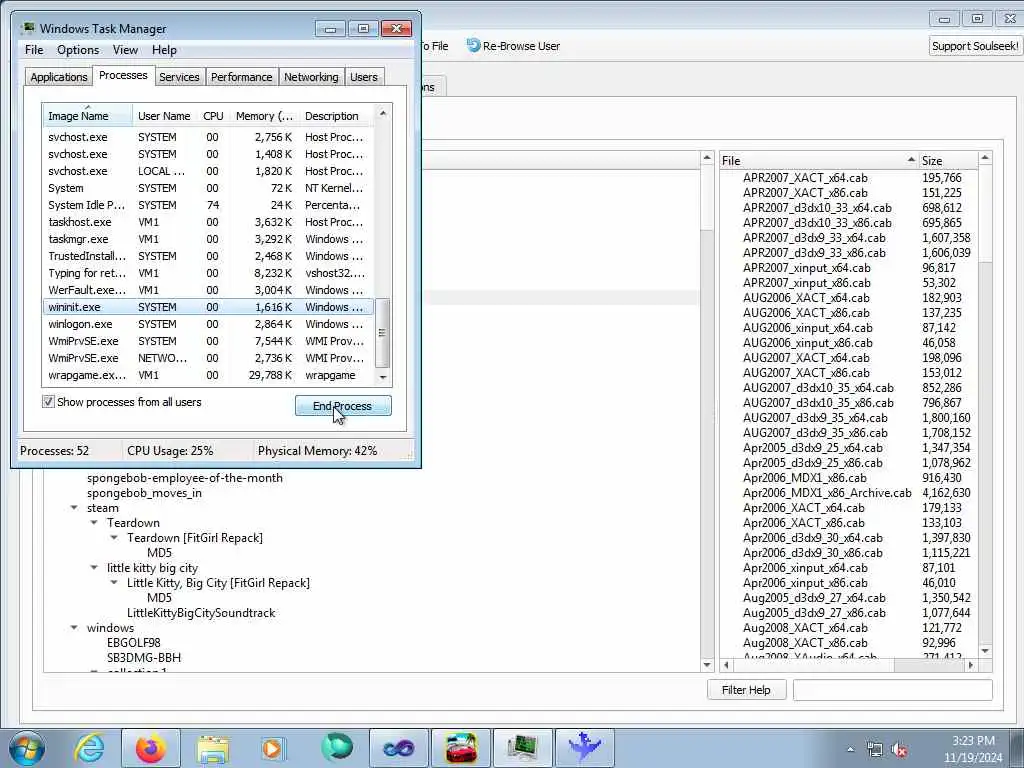Click the Size column header
Screen dimensions: 1024x768
(x=948, y=160)
